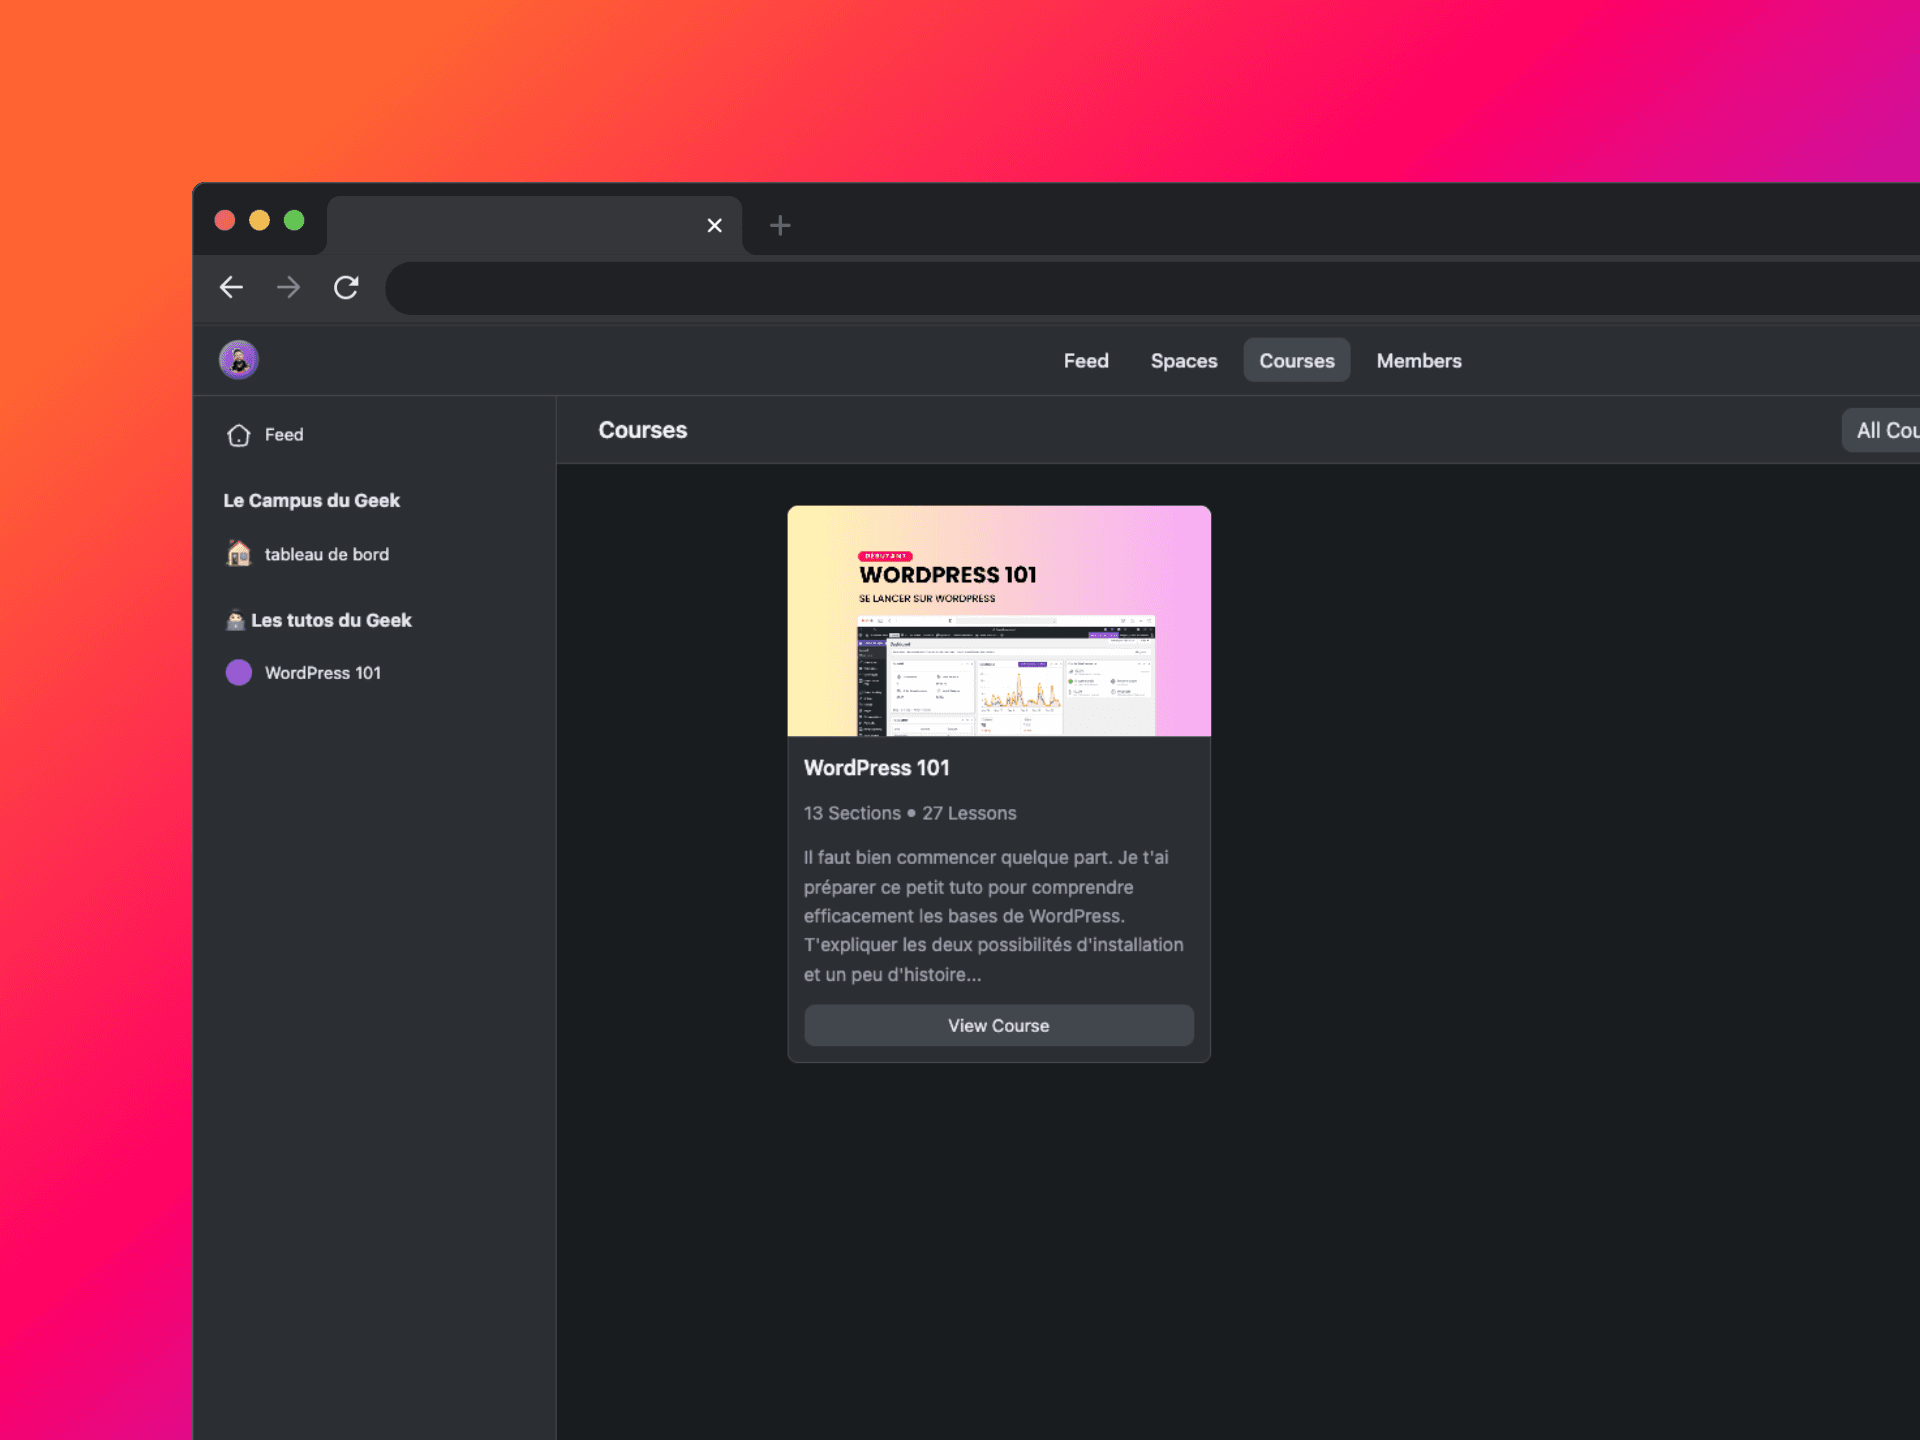Click the house emoji beside tableau de bord
Viewport: 1920px width, 1440px height.
239,553
